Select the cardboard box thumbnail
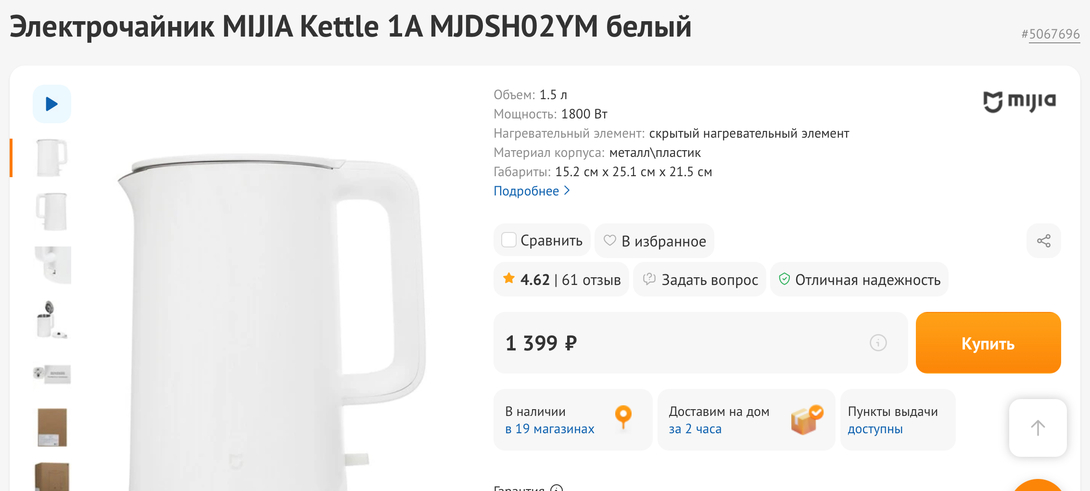This screenshot has height=491, width=1090. point(52,427)
